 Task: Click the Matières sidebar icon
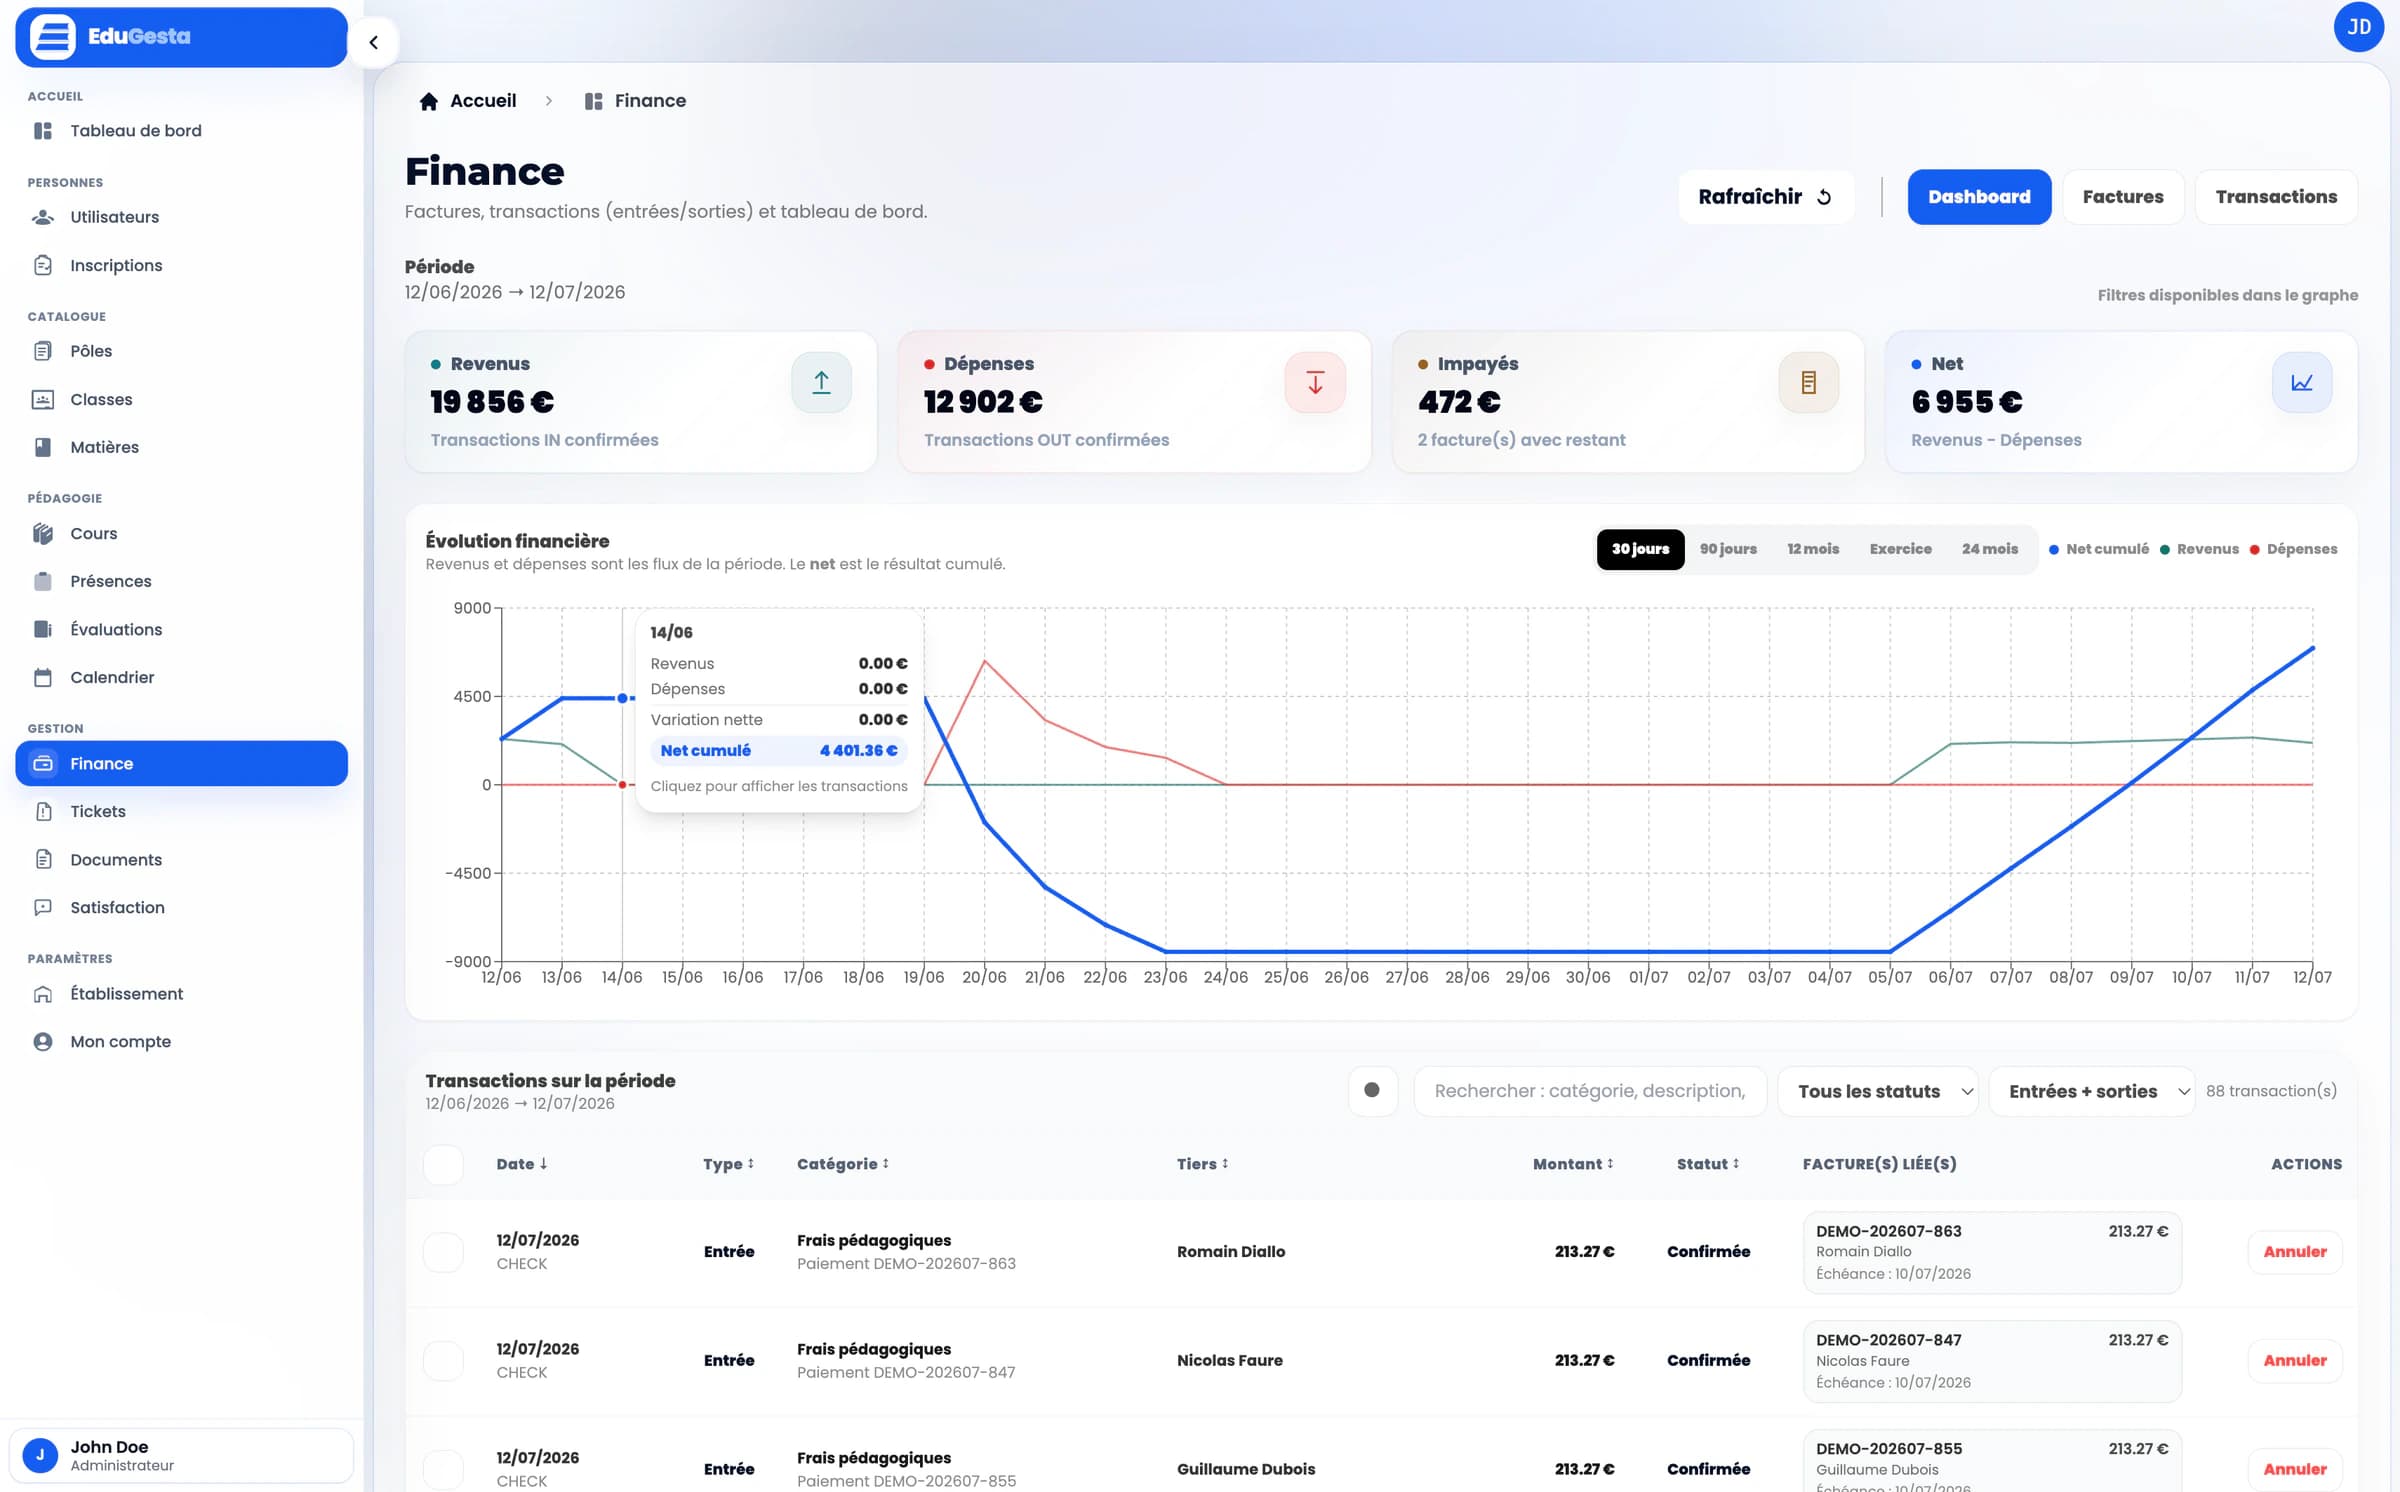[43, 447]
